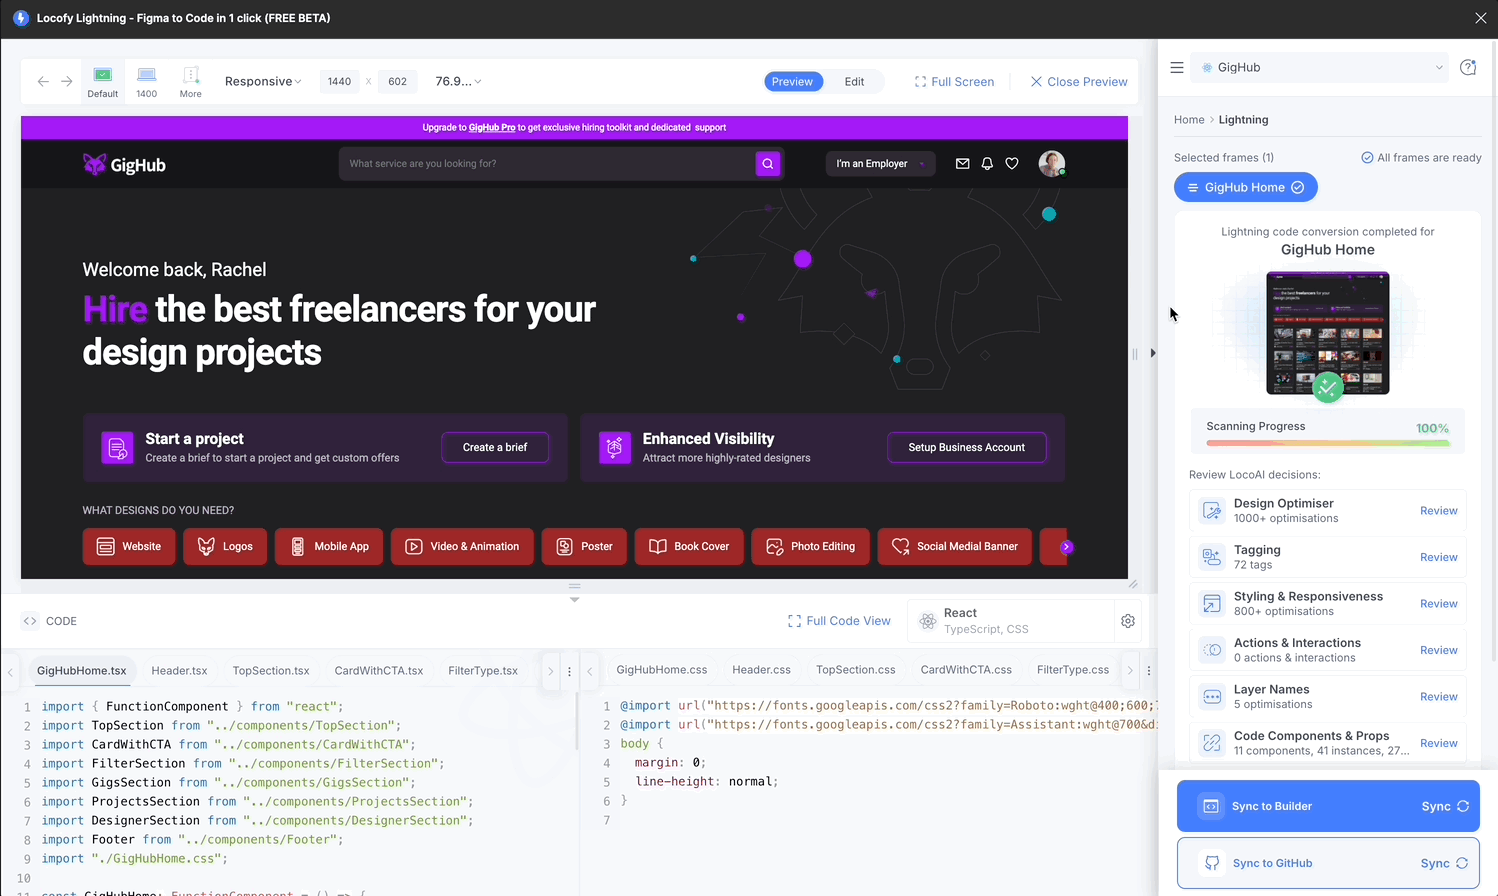Click the Tagging icon
1498x896 pixels.
pyautogui.click(x=1212, y=557)
